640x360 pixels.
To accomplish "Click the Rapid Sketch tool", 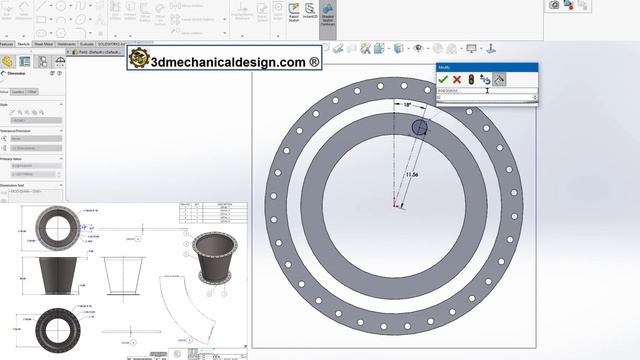I will coord(293,12).
